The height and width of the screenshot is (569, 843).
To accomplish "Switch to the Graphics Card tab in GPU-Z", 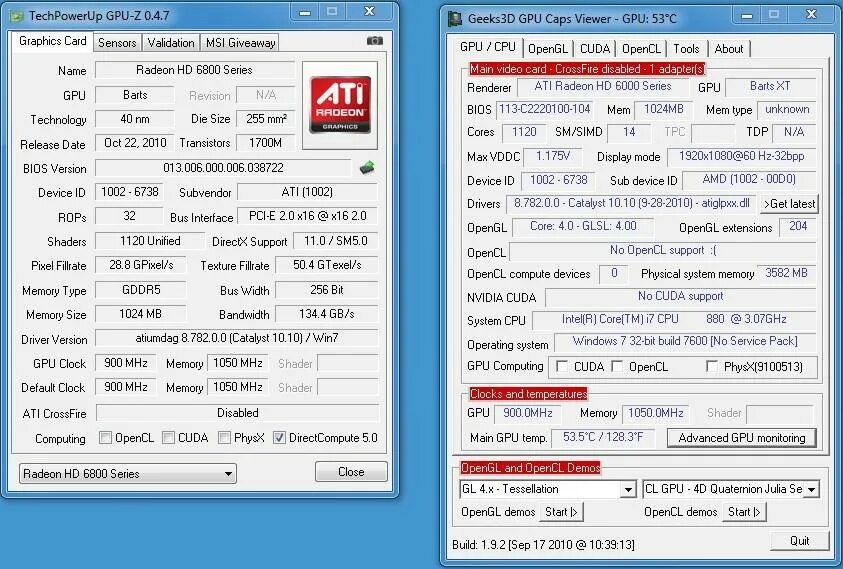I will pyautogui.click(x=52, y=41).
